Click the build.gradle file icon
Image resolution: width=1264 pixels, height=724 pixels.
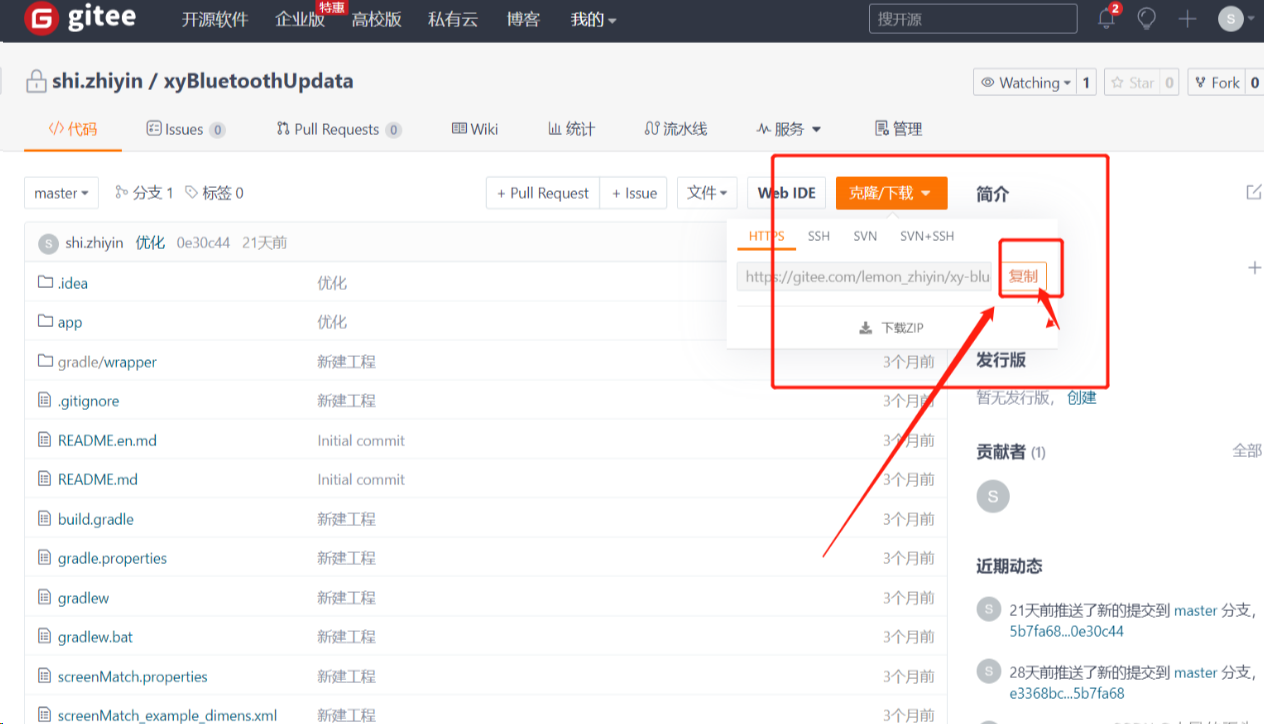click(x=44, y=518)
